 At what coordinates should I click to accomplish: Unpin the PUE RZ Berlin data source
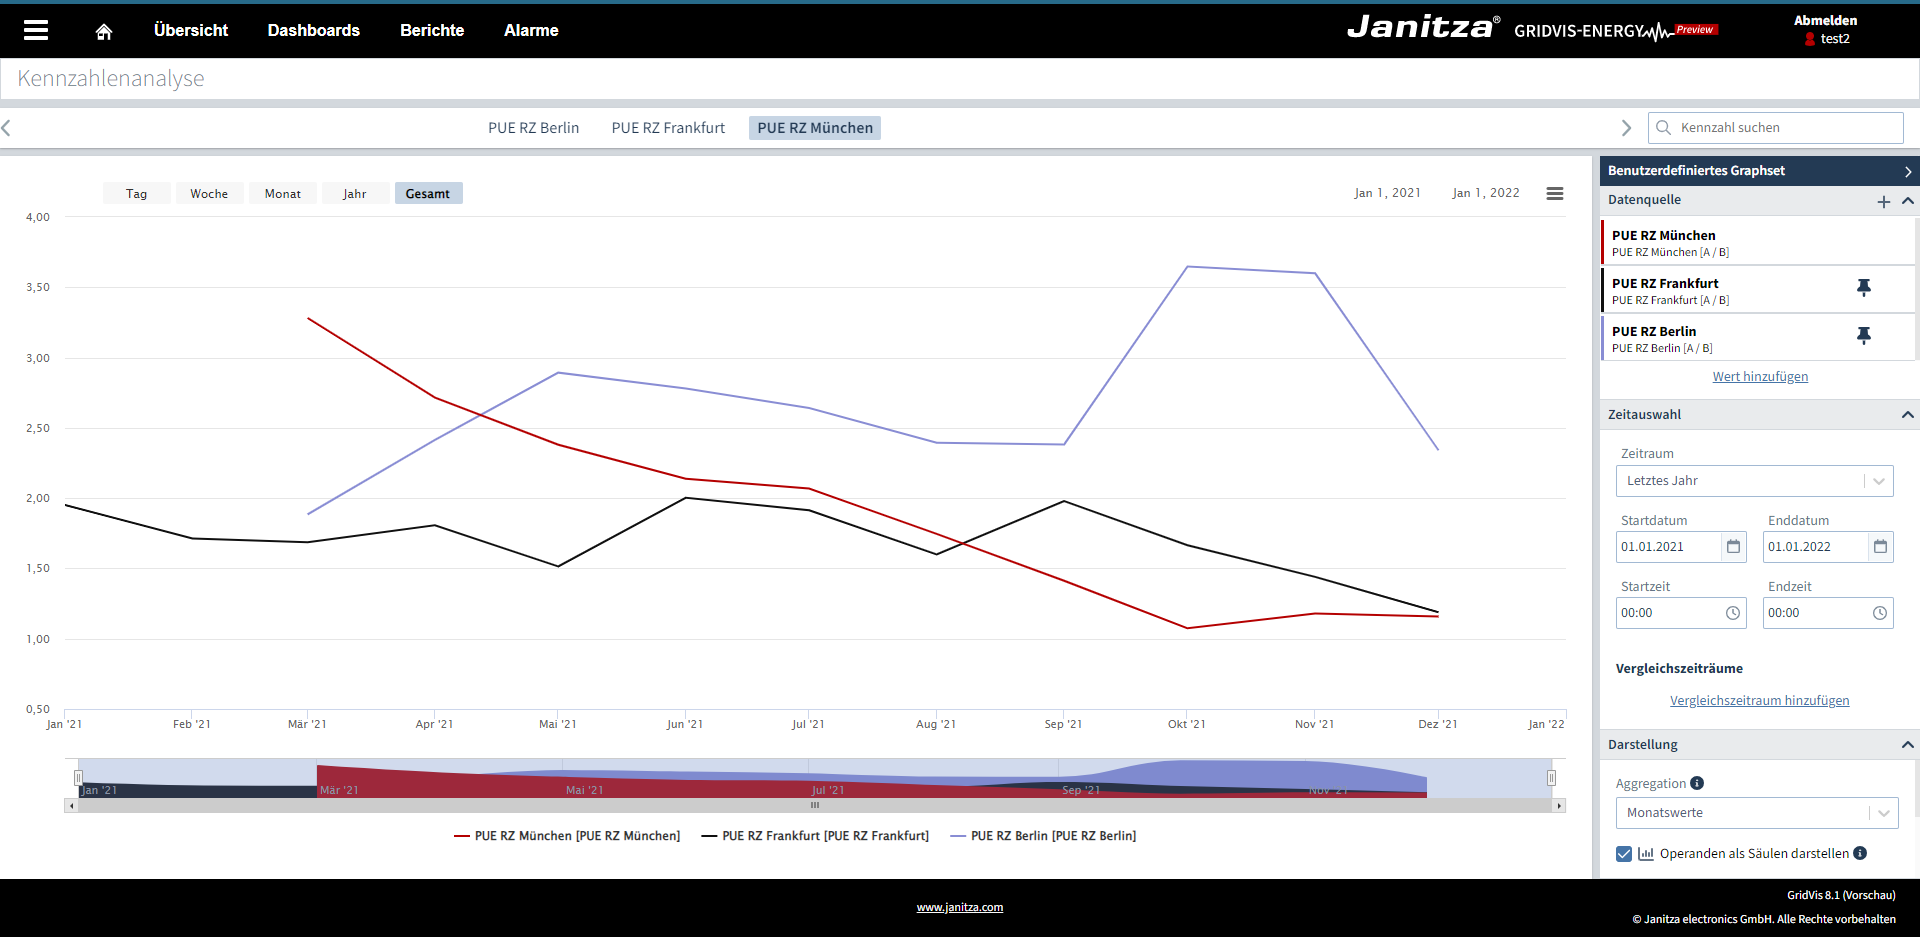tap(1863, 336)
